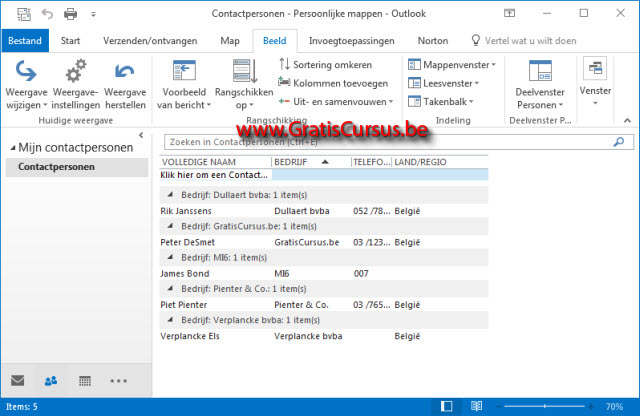
Task: Switch to Verzenden/ontvangen tab
Action: 150,41
